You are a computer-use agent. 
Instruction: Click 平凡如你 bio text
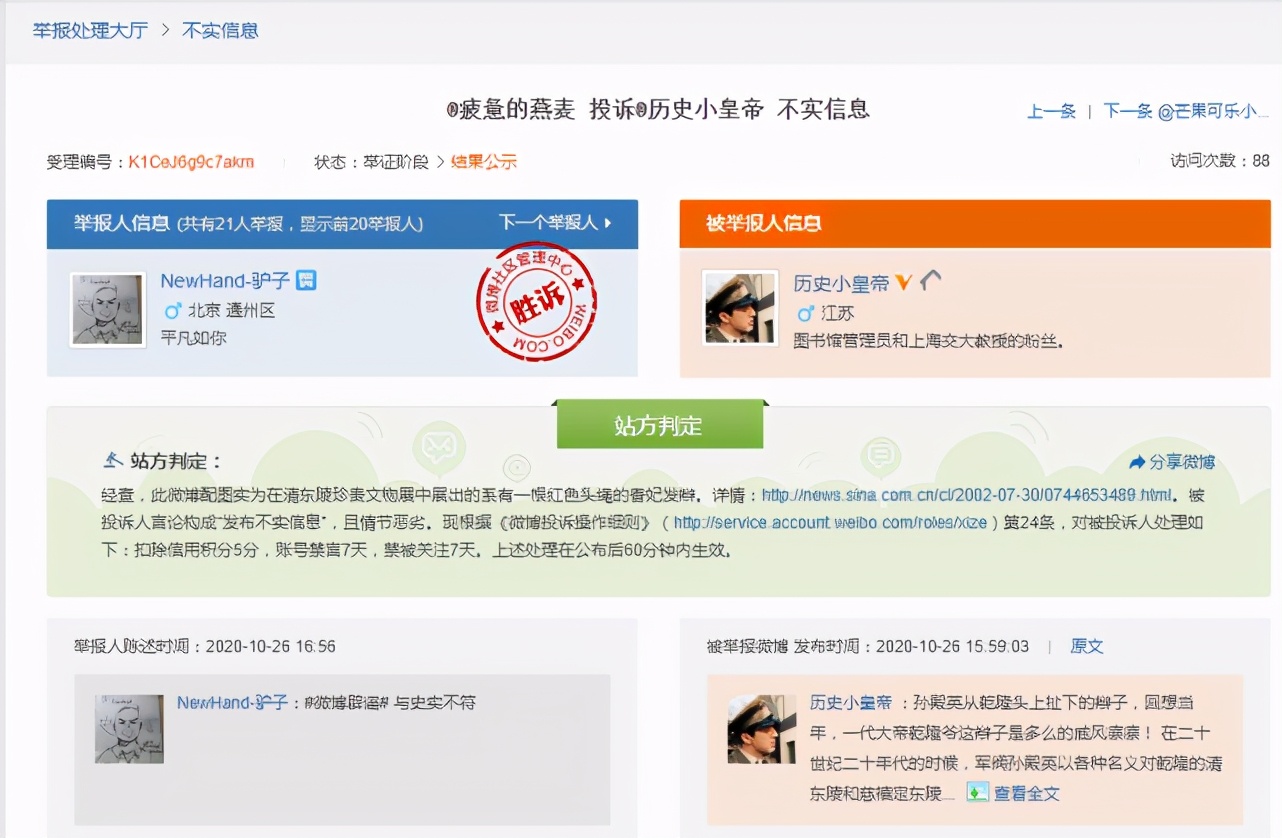tap(194, 338)
